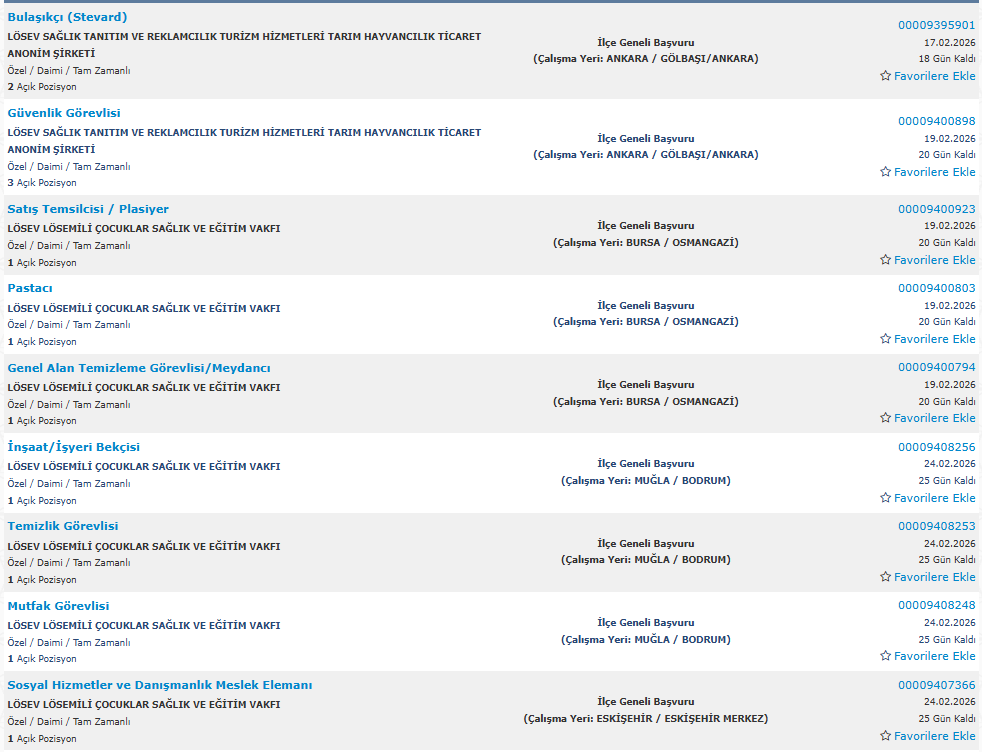Viewport: 982px width, 752px height.
Task: Open listing number 00009408253
Action: tap(936, 526)
